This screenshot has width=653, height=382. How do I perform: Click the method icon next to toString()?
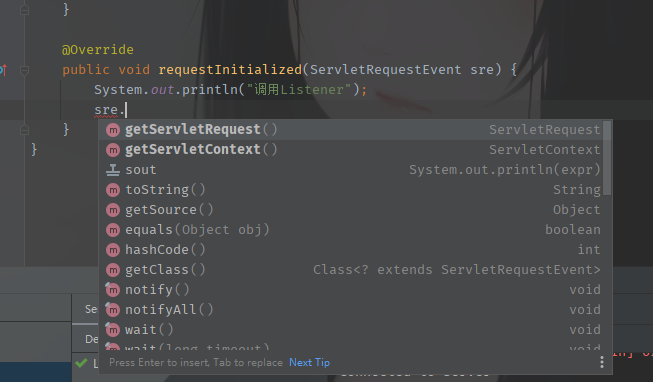pos(113,190)
